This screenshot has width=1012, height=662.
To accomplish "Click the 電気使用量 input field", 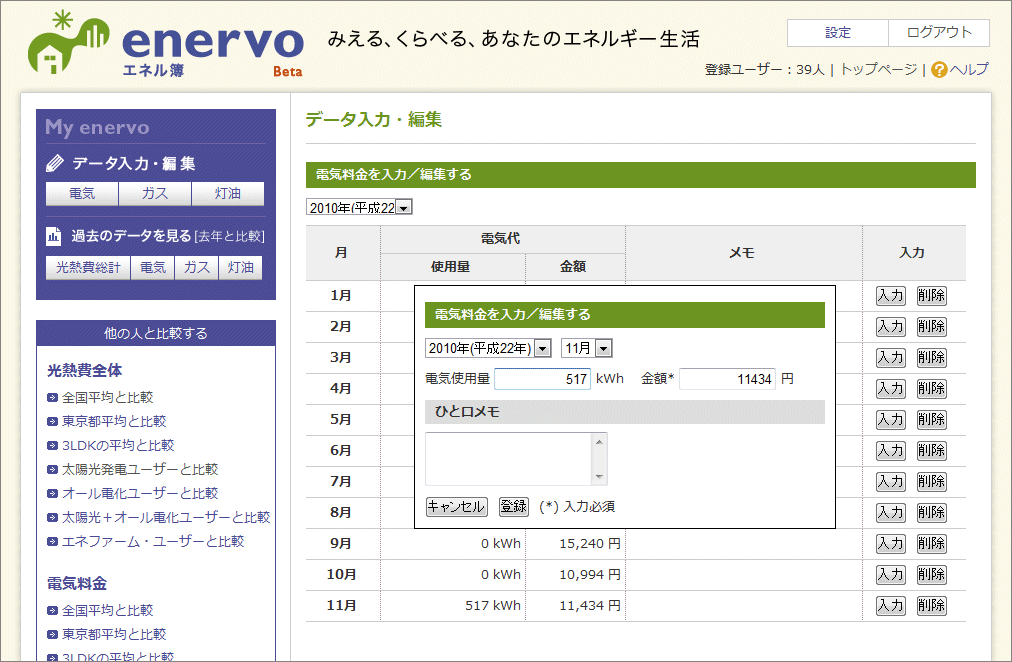I will (542, 380).
